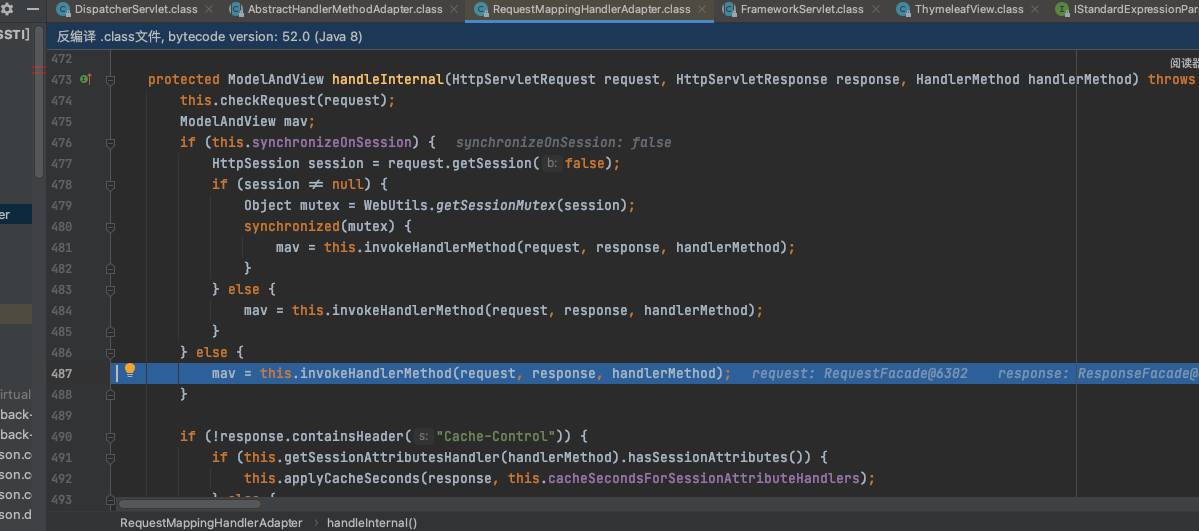Click the "Cache-Control" string literal

[x=496, y=436]
